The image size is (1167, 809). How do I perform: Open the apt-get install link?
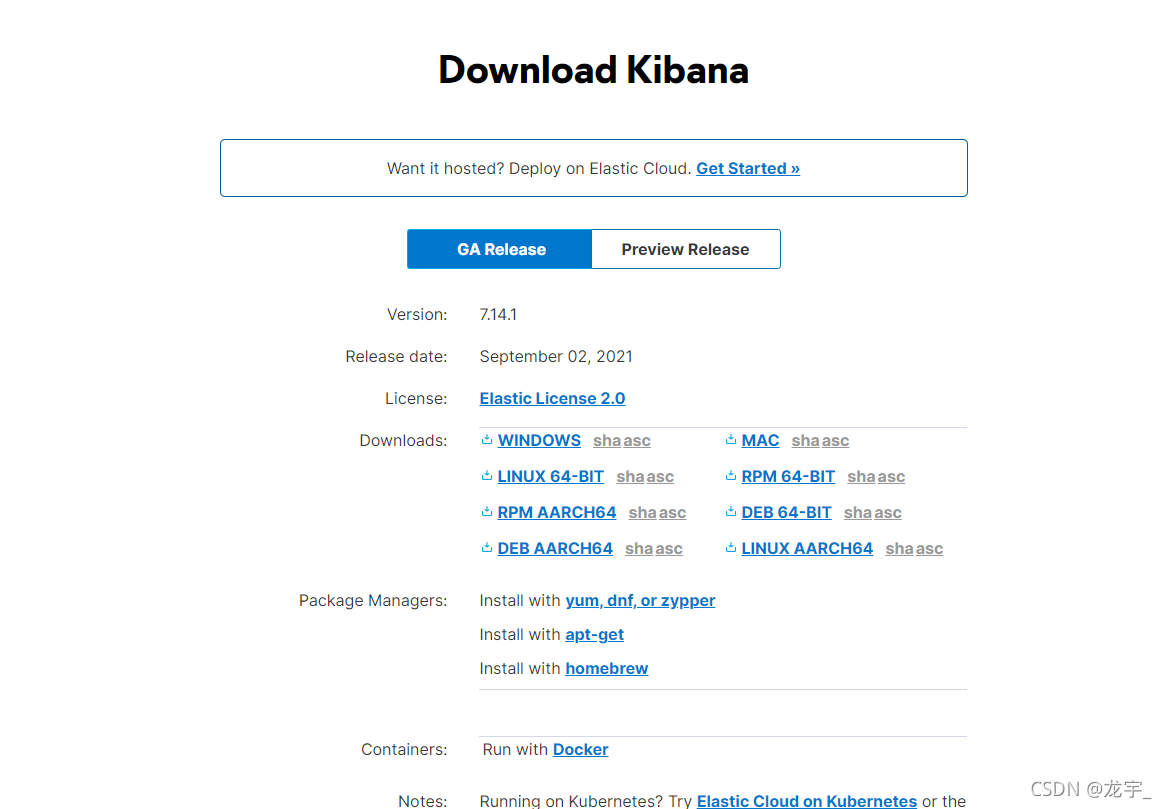pyautogui.click(x=594, y=635)
